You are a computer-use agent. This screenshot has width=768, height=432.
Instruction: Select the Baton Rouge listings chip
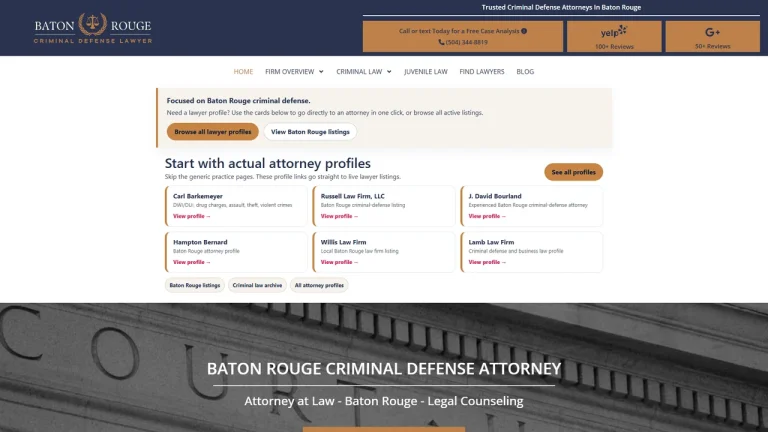pyautogui.click(x=194, y=285)
